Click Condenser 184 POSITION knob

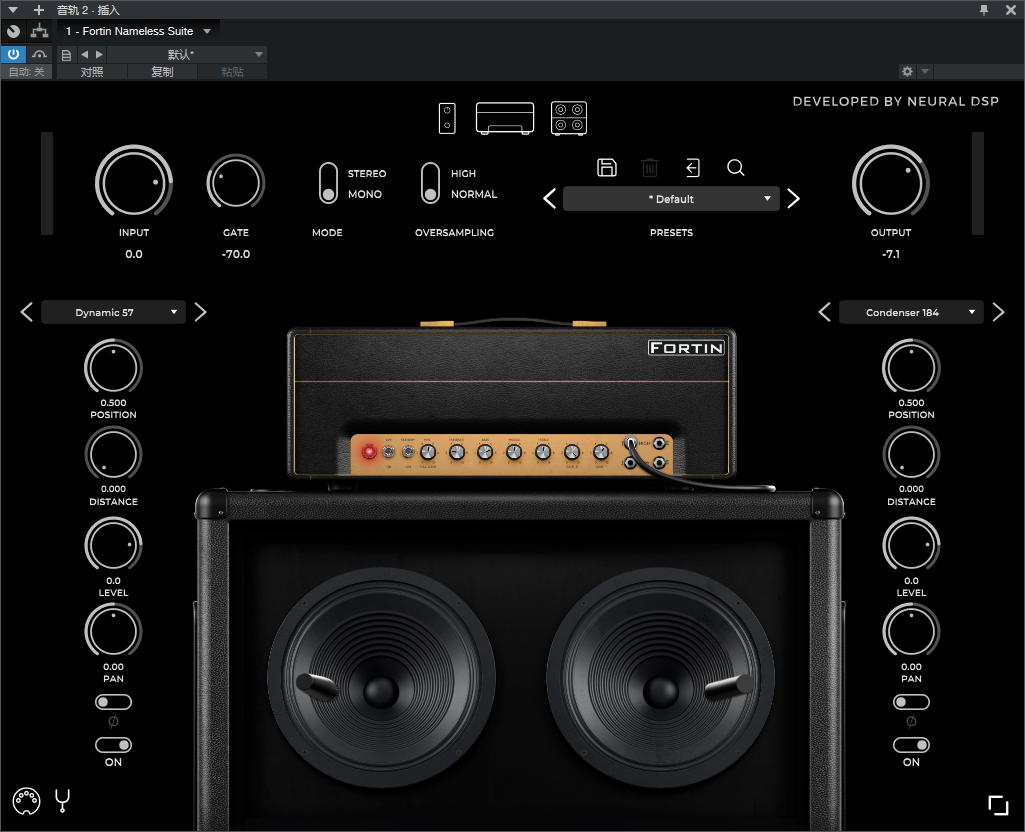(x=911, y=367)
